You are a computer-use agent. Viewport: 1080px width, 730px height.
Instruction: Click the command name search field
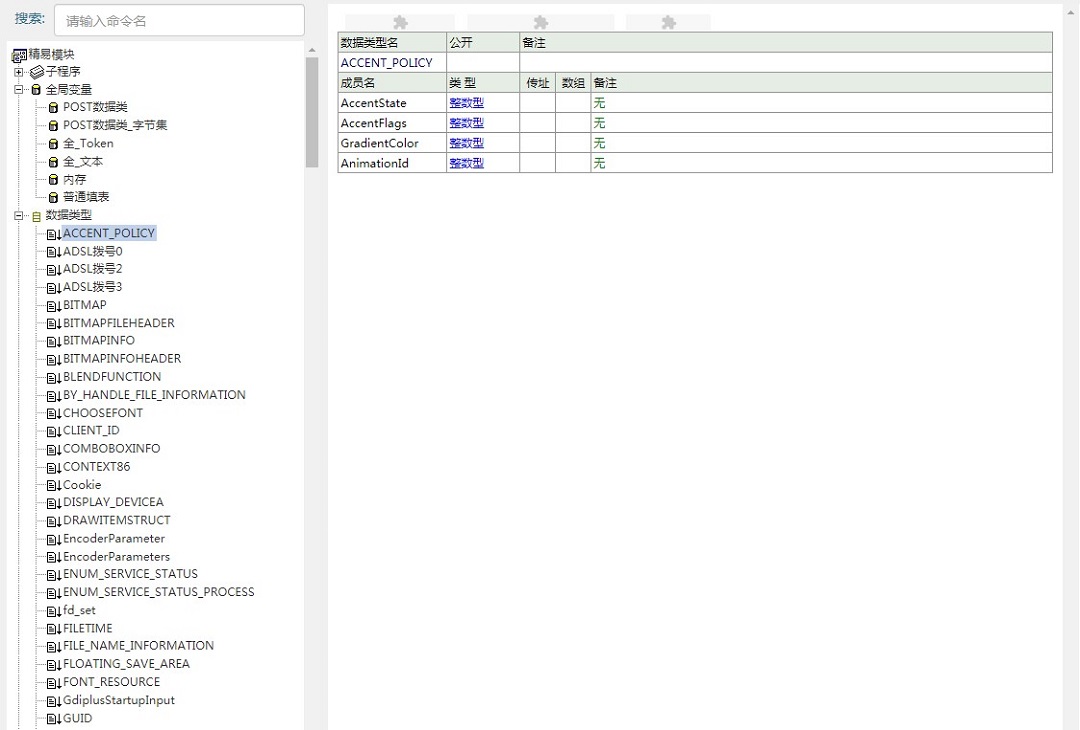pos(179,20)
